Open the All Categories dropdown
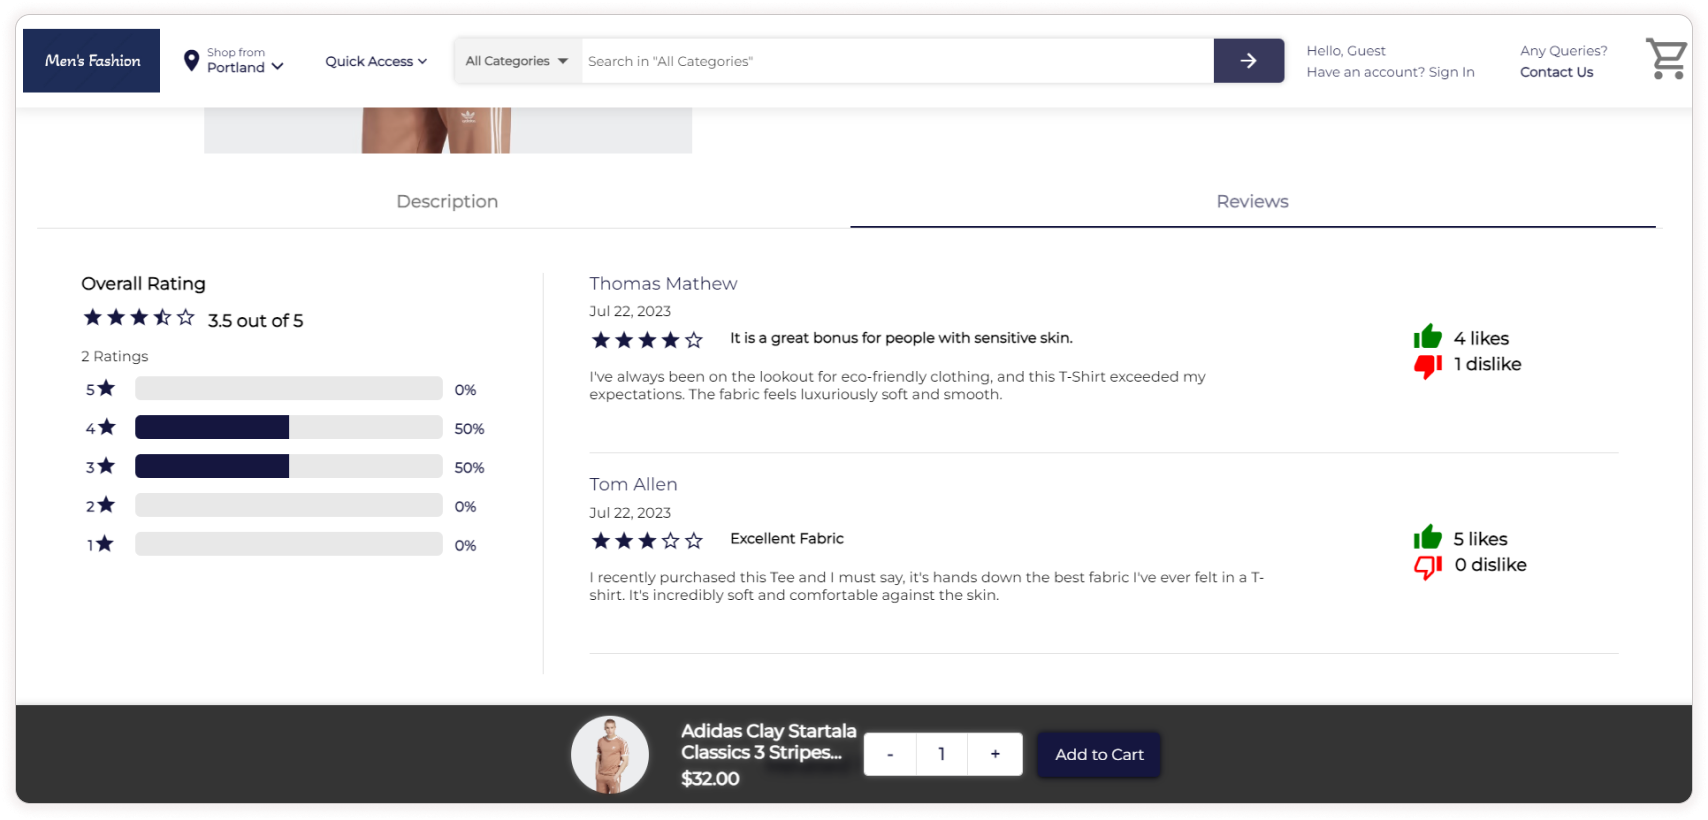1708x820 pixels. [516, 61]
